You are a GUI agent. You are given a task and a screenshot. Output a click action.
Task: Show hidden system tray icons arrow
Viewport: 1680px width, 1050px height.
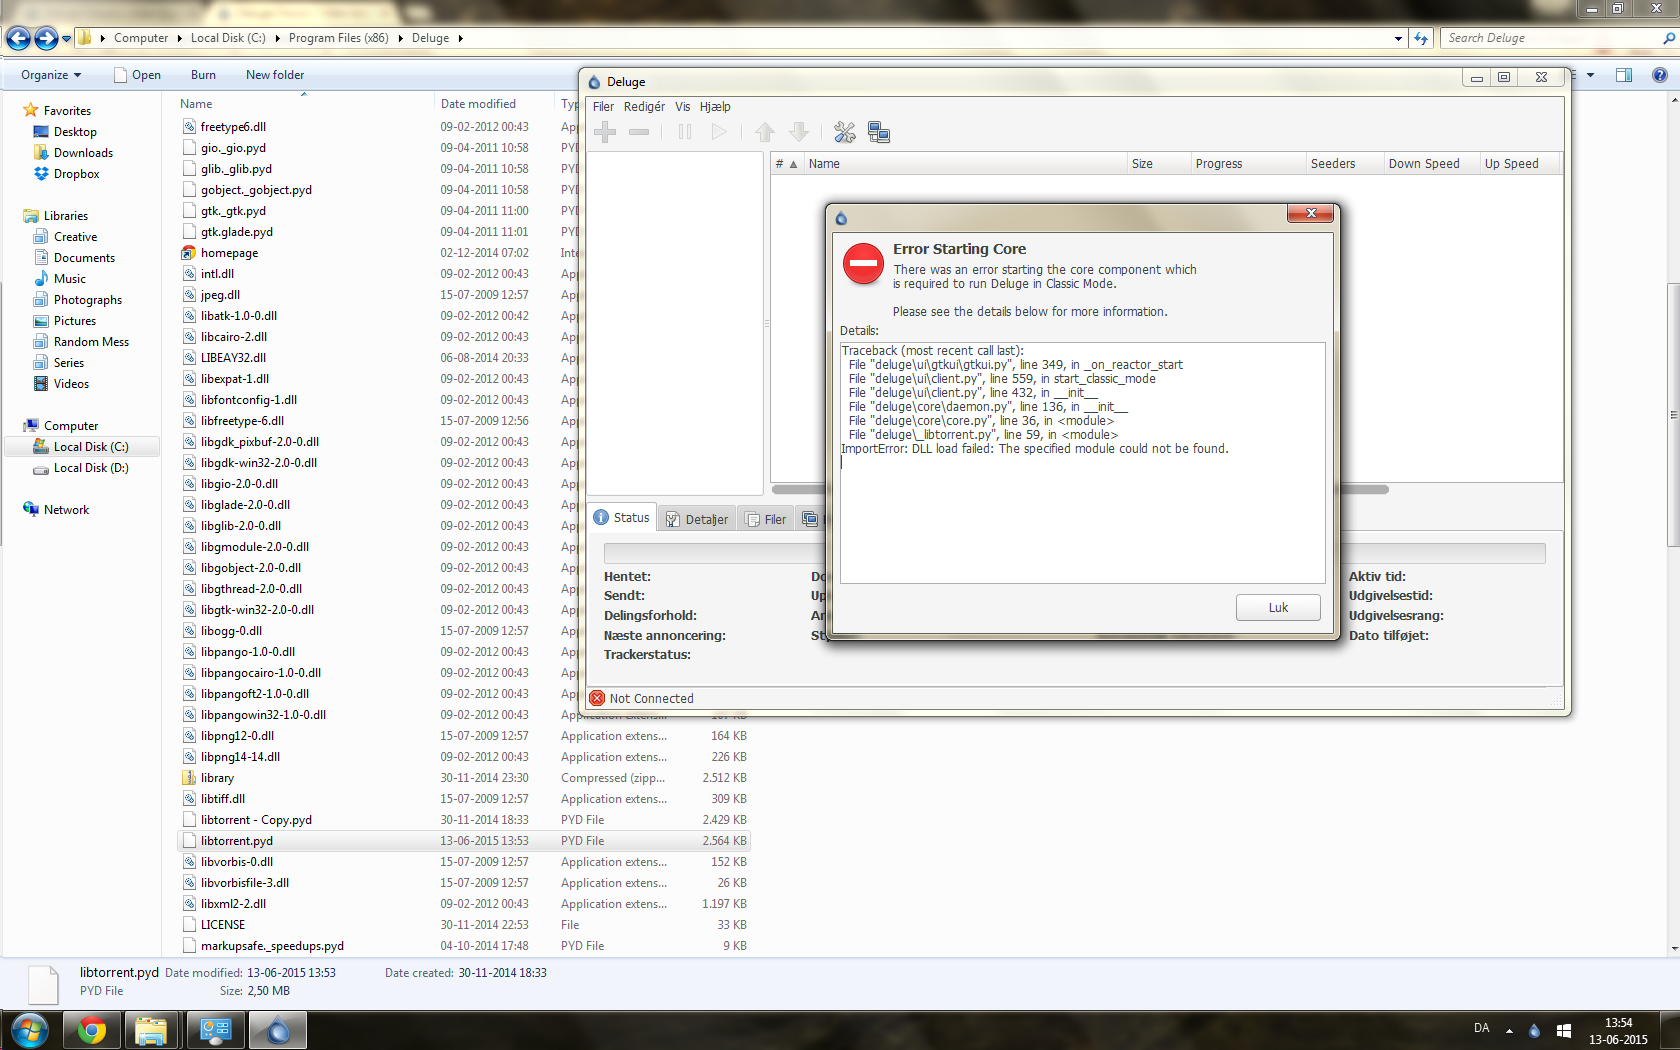tap(1509, 1030)
